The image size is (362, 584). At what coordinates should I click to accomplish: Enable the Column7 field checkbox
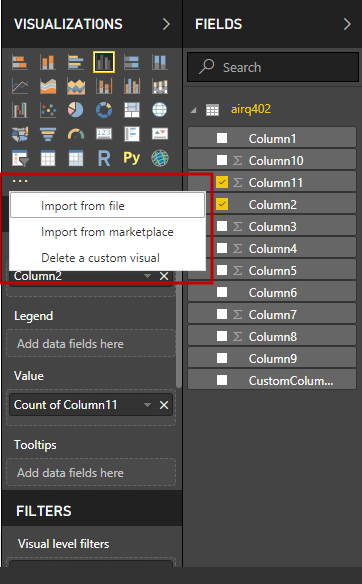coord(222,314)
